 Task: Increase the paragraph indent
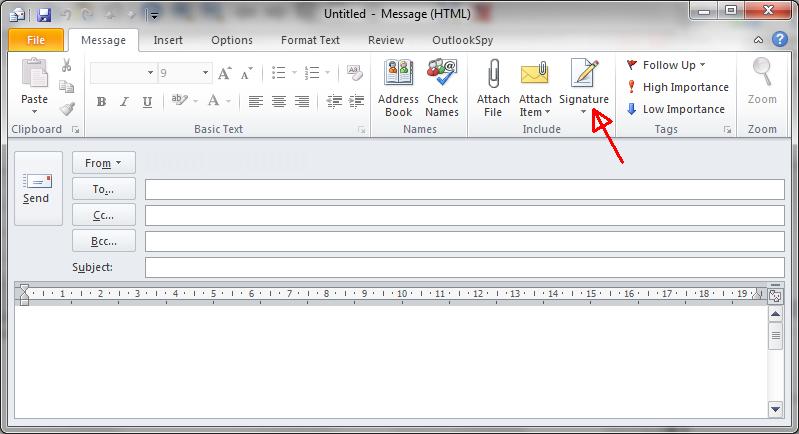tap(356, 101)
